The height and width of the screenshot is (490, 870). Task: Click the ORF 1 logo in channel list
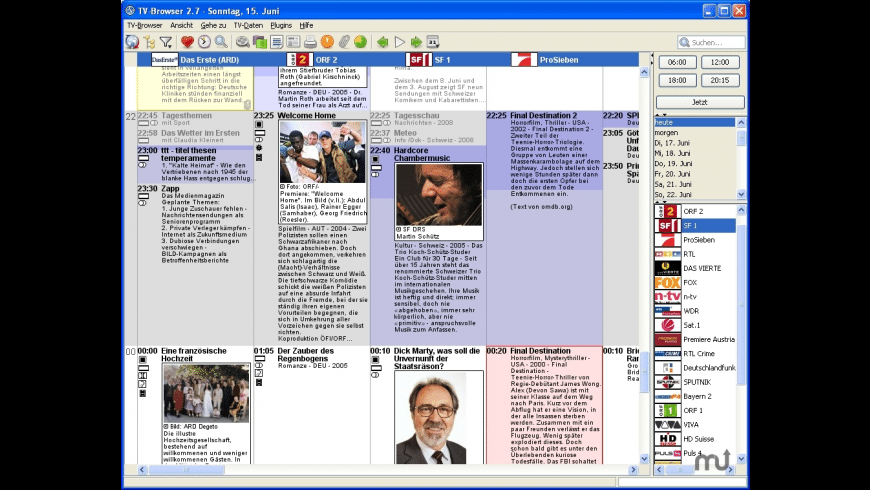pyautogui.click(x=667, y=411)
